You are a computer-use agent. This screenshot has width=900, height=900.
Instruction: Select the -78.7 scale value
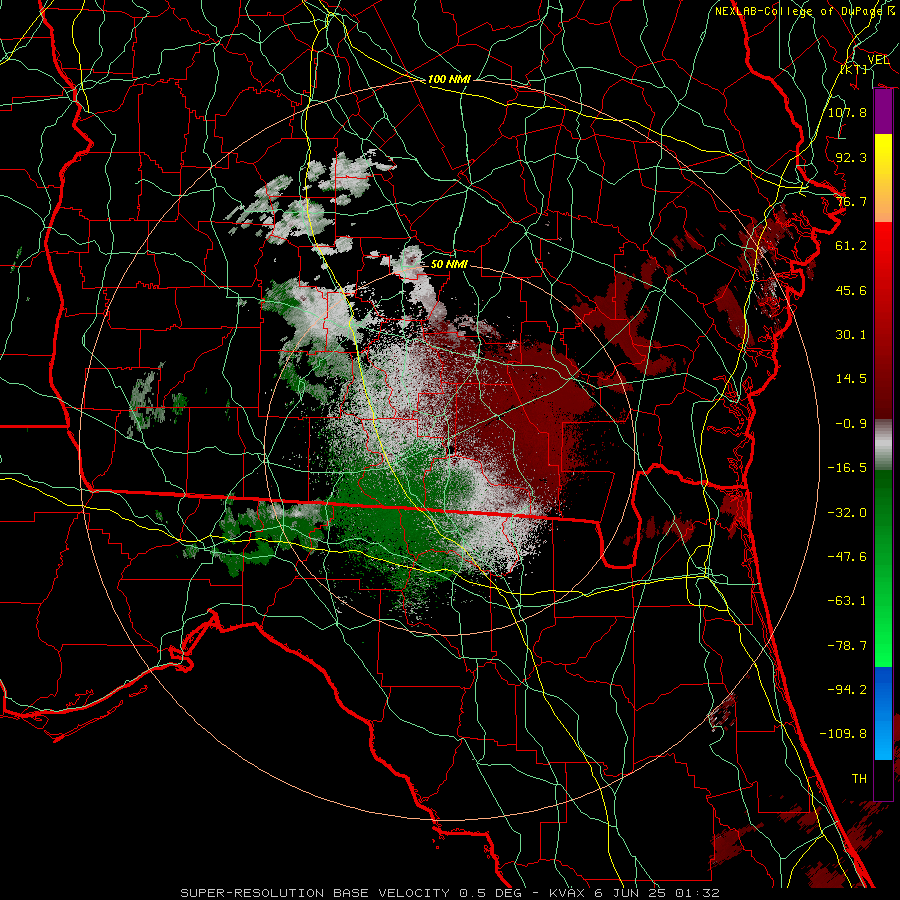pyautogui.click(x=847, y=646)
